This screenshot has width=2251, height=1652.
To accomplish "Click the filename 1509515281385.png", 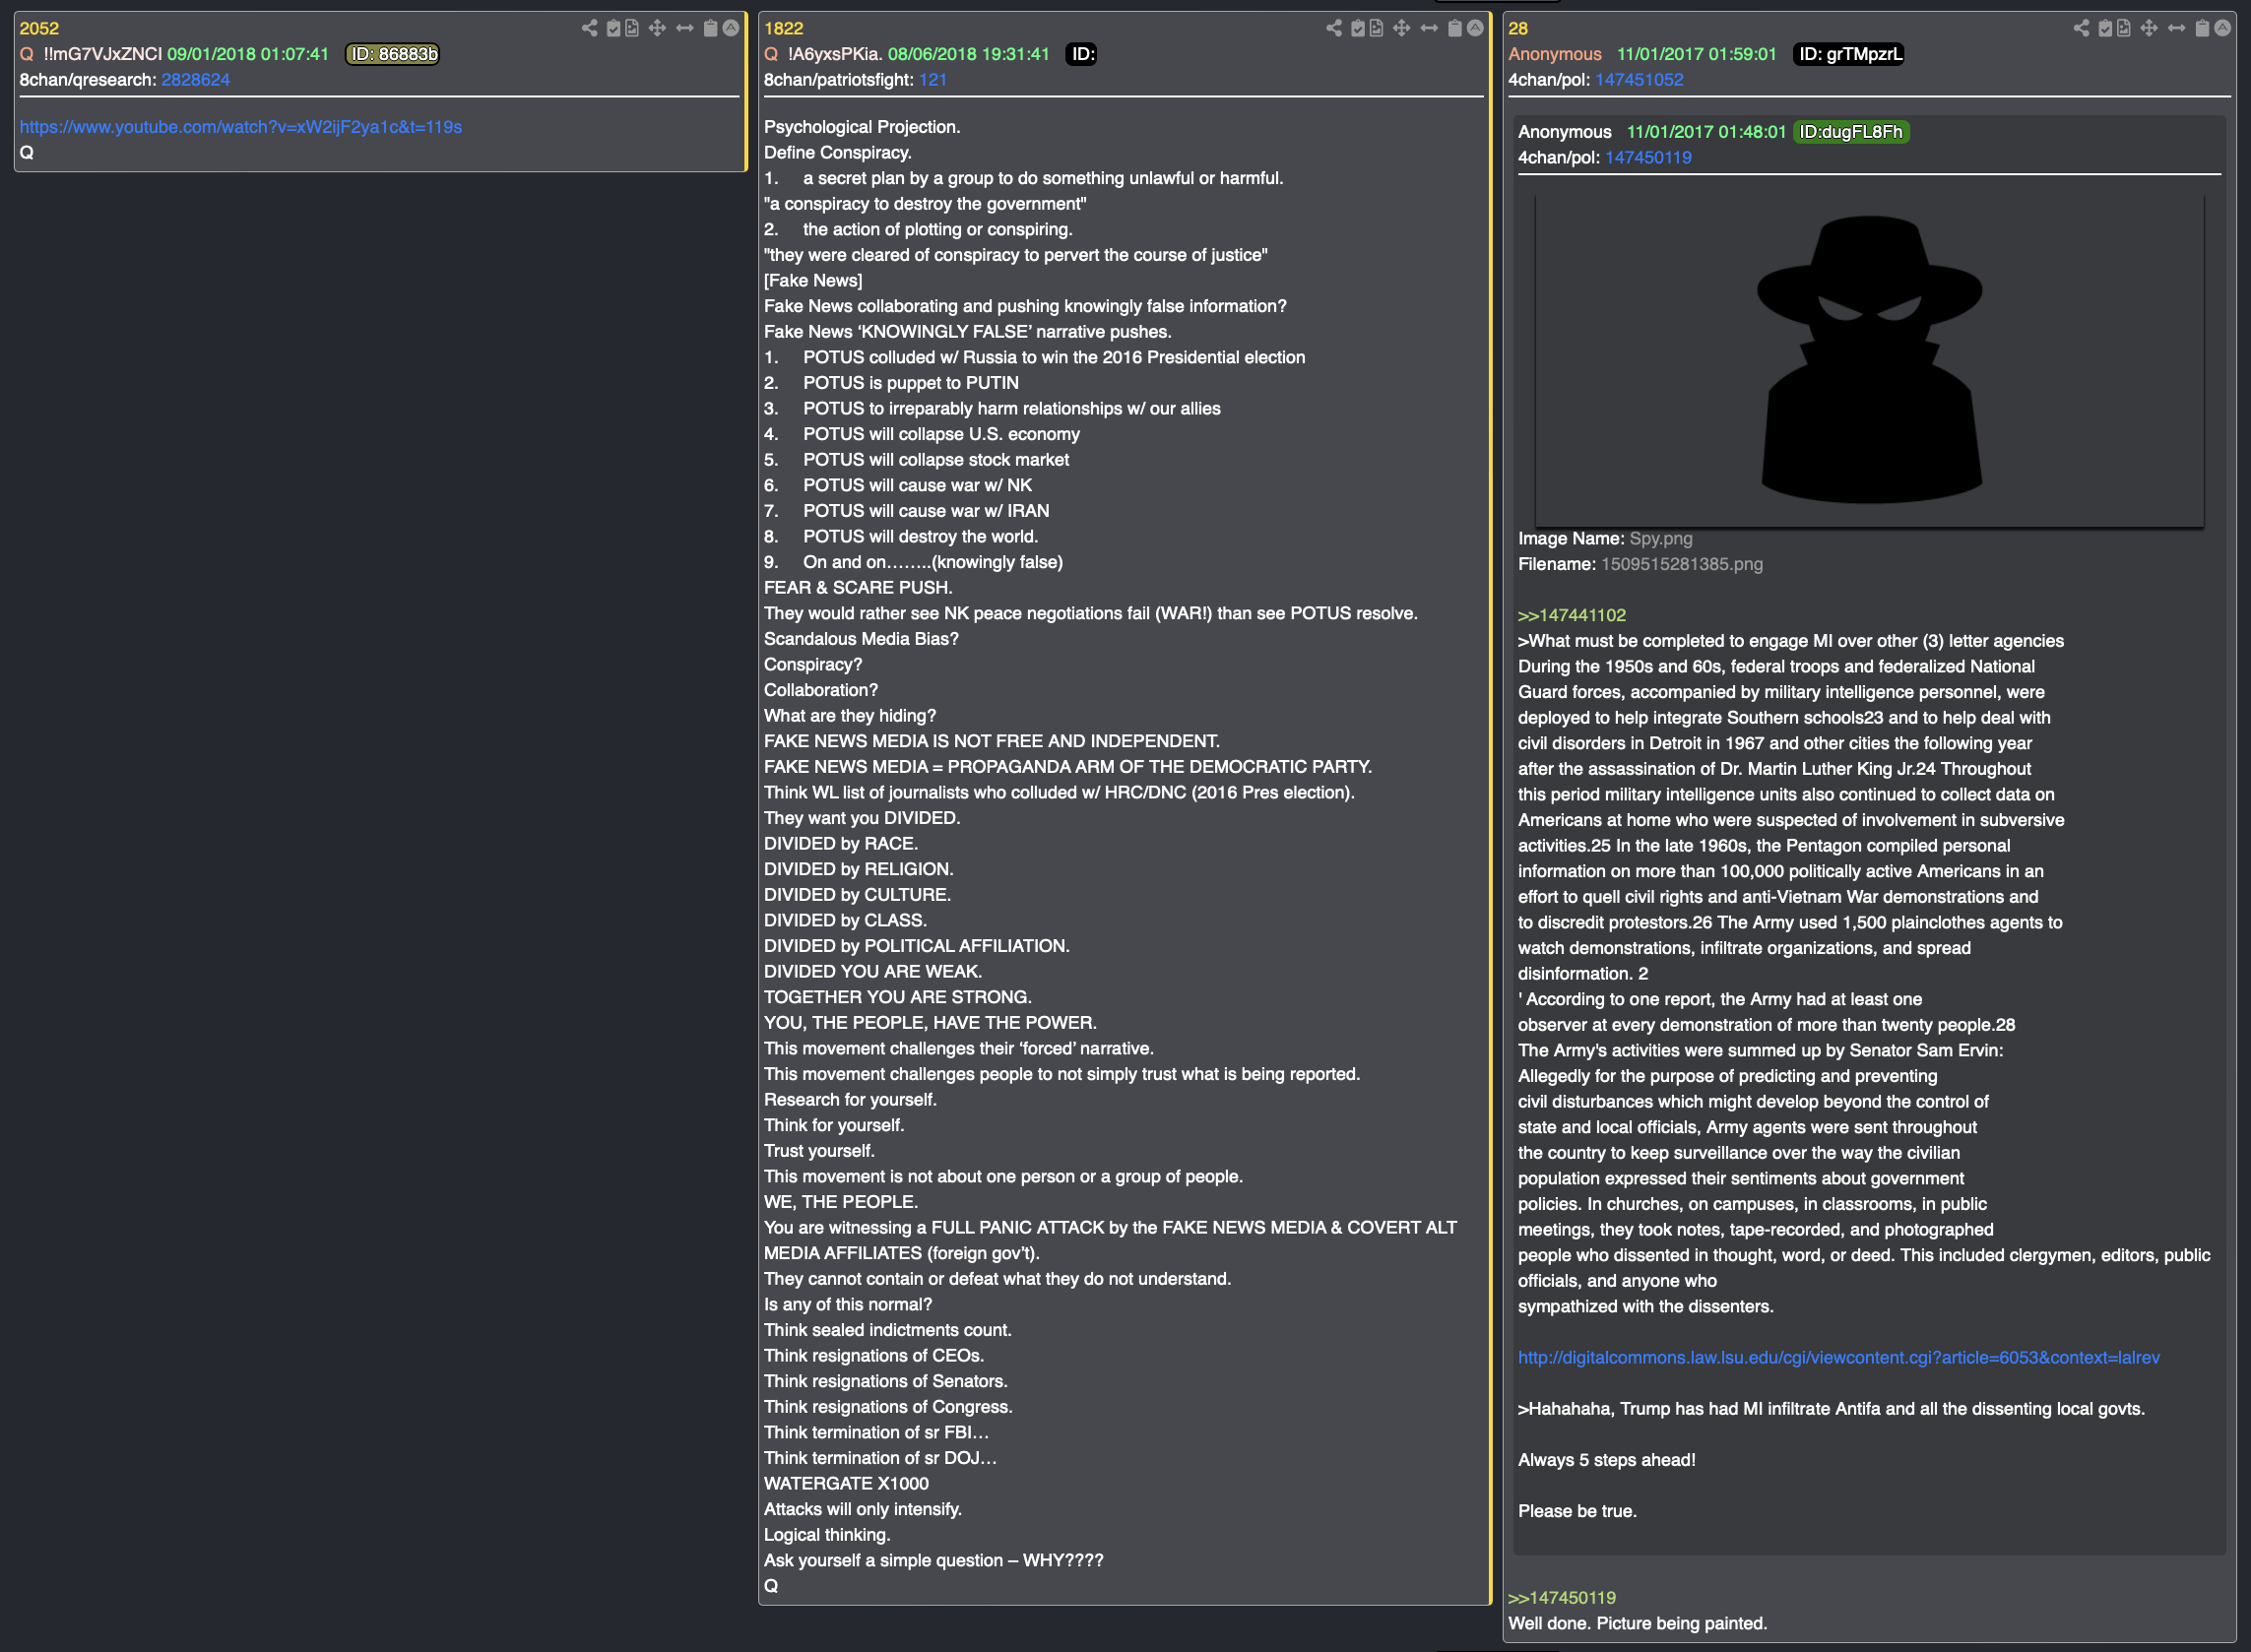I will 1682,565.
